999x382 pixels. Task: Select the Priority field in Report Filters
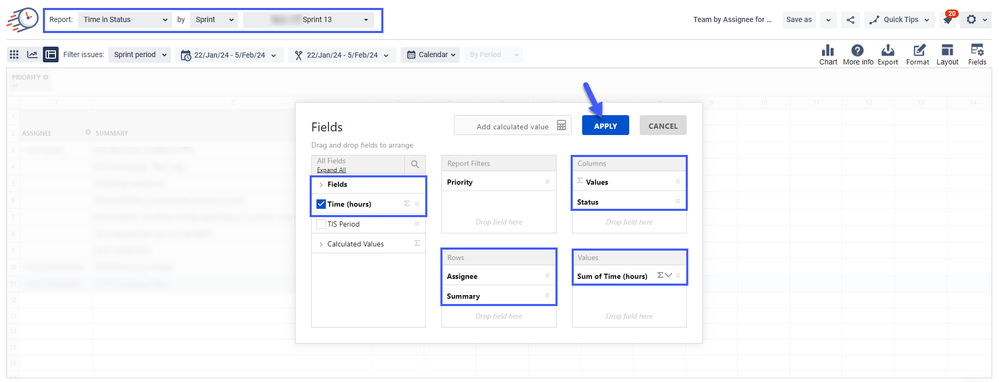(x=500, y=182)
